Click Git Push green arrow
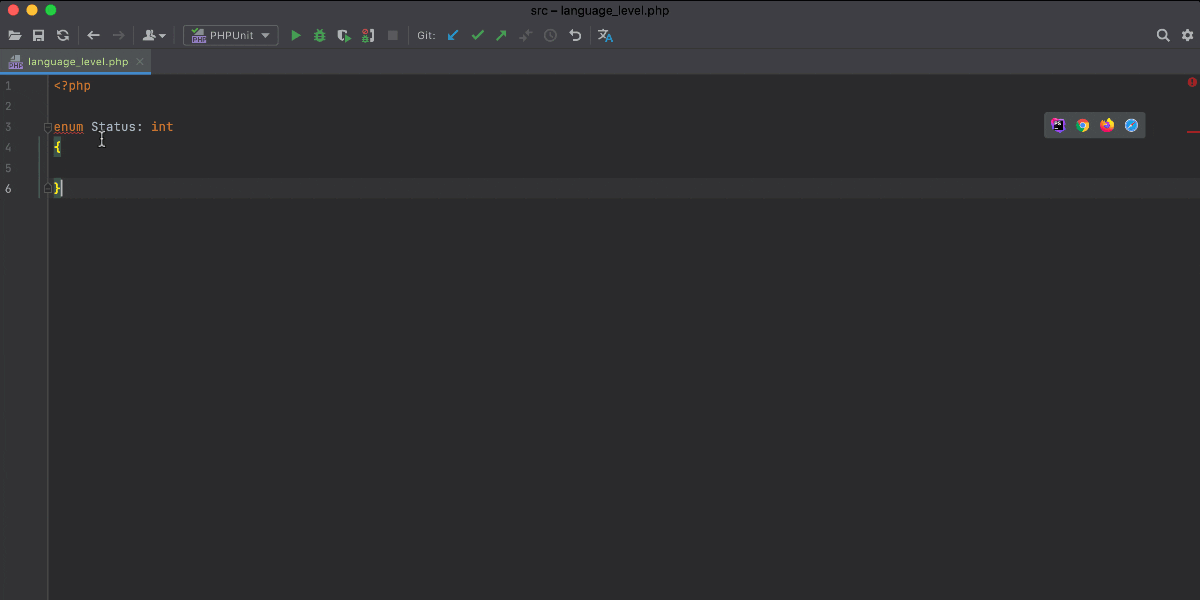Screen dimensions: 1200x600 (501, 35)
